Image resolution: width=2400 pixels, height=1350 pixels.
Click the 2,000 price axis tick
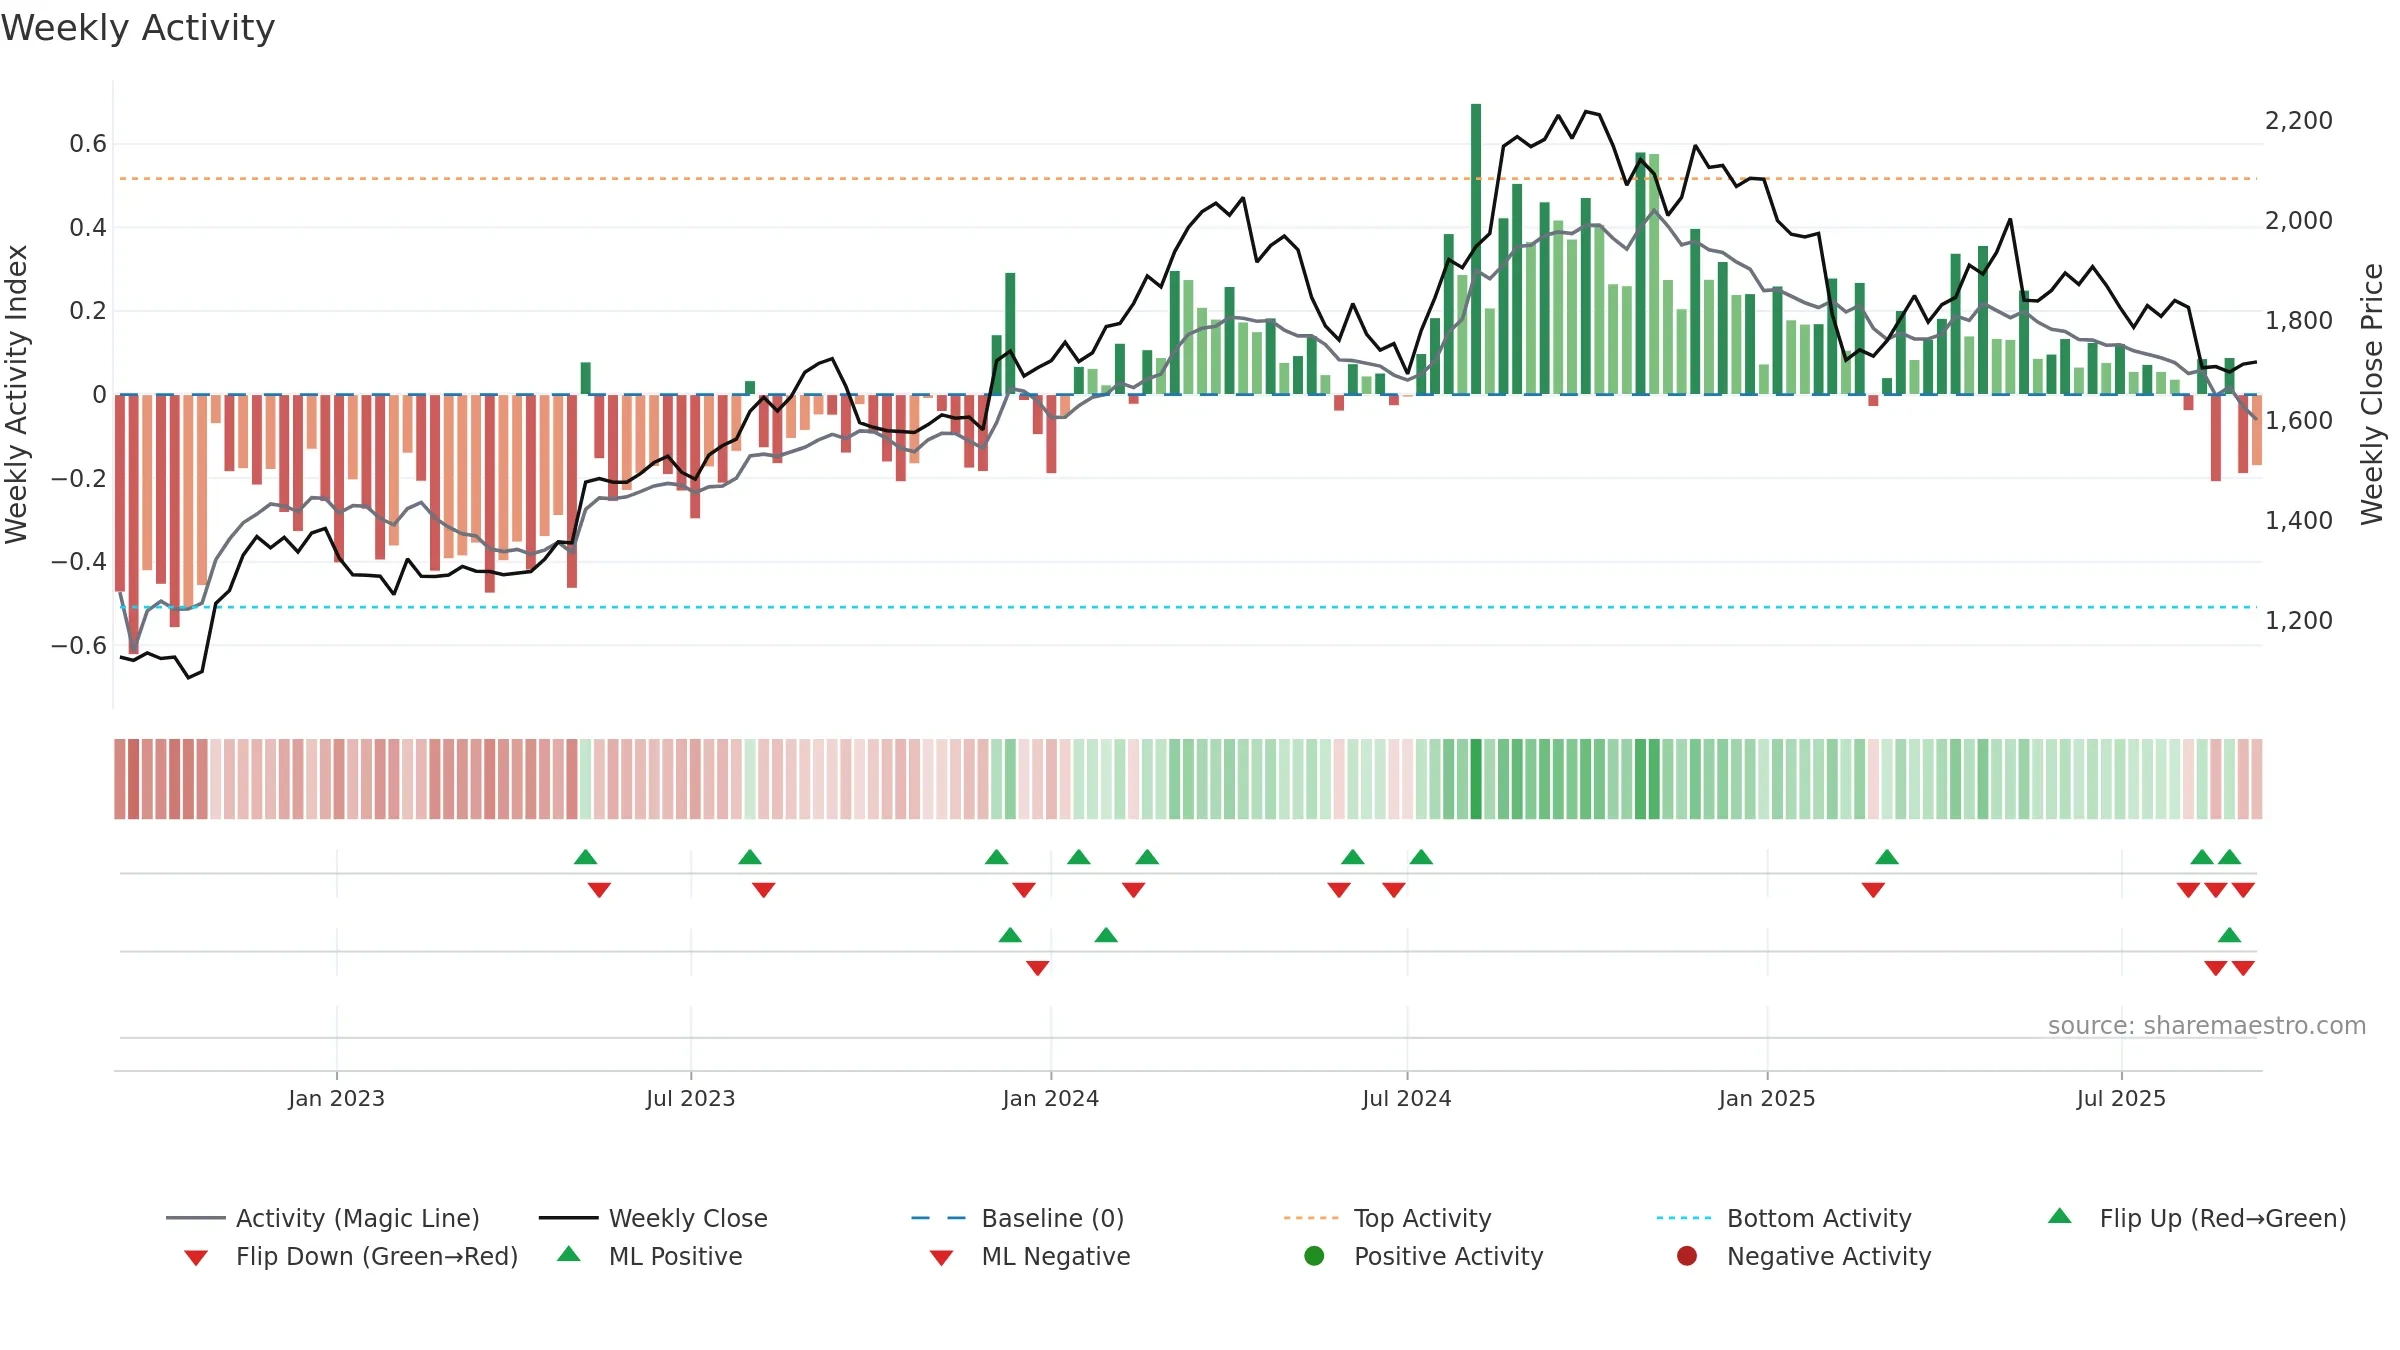point(2298,221)
